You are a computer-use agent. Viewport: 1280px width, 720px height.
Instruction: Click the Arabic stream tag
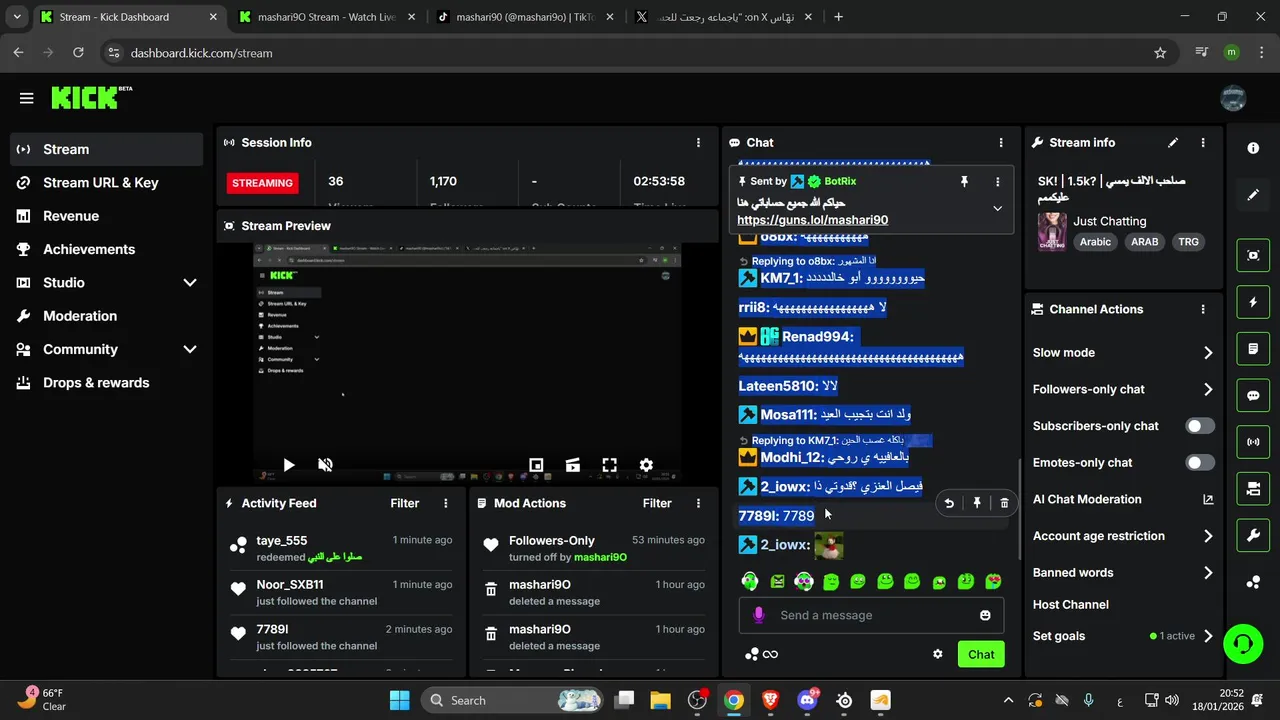pyautogui.click(x=1095, y=242)
